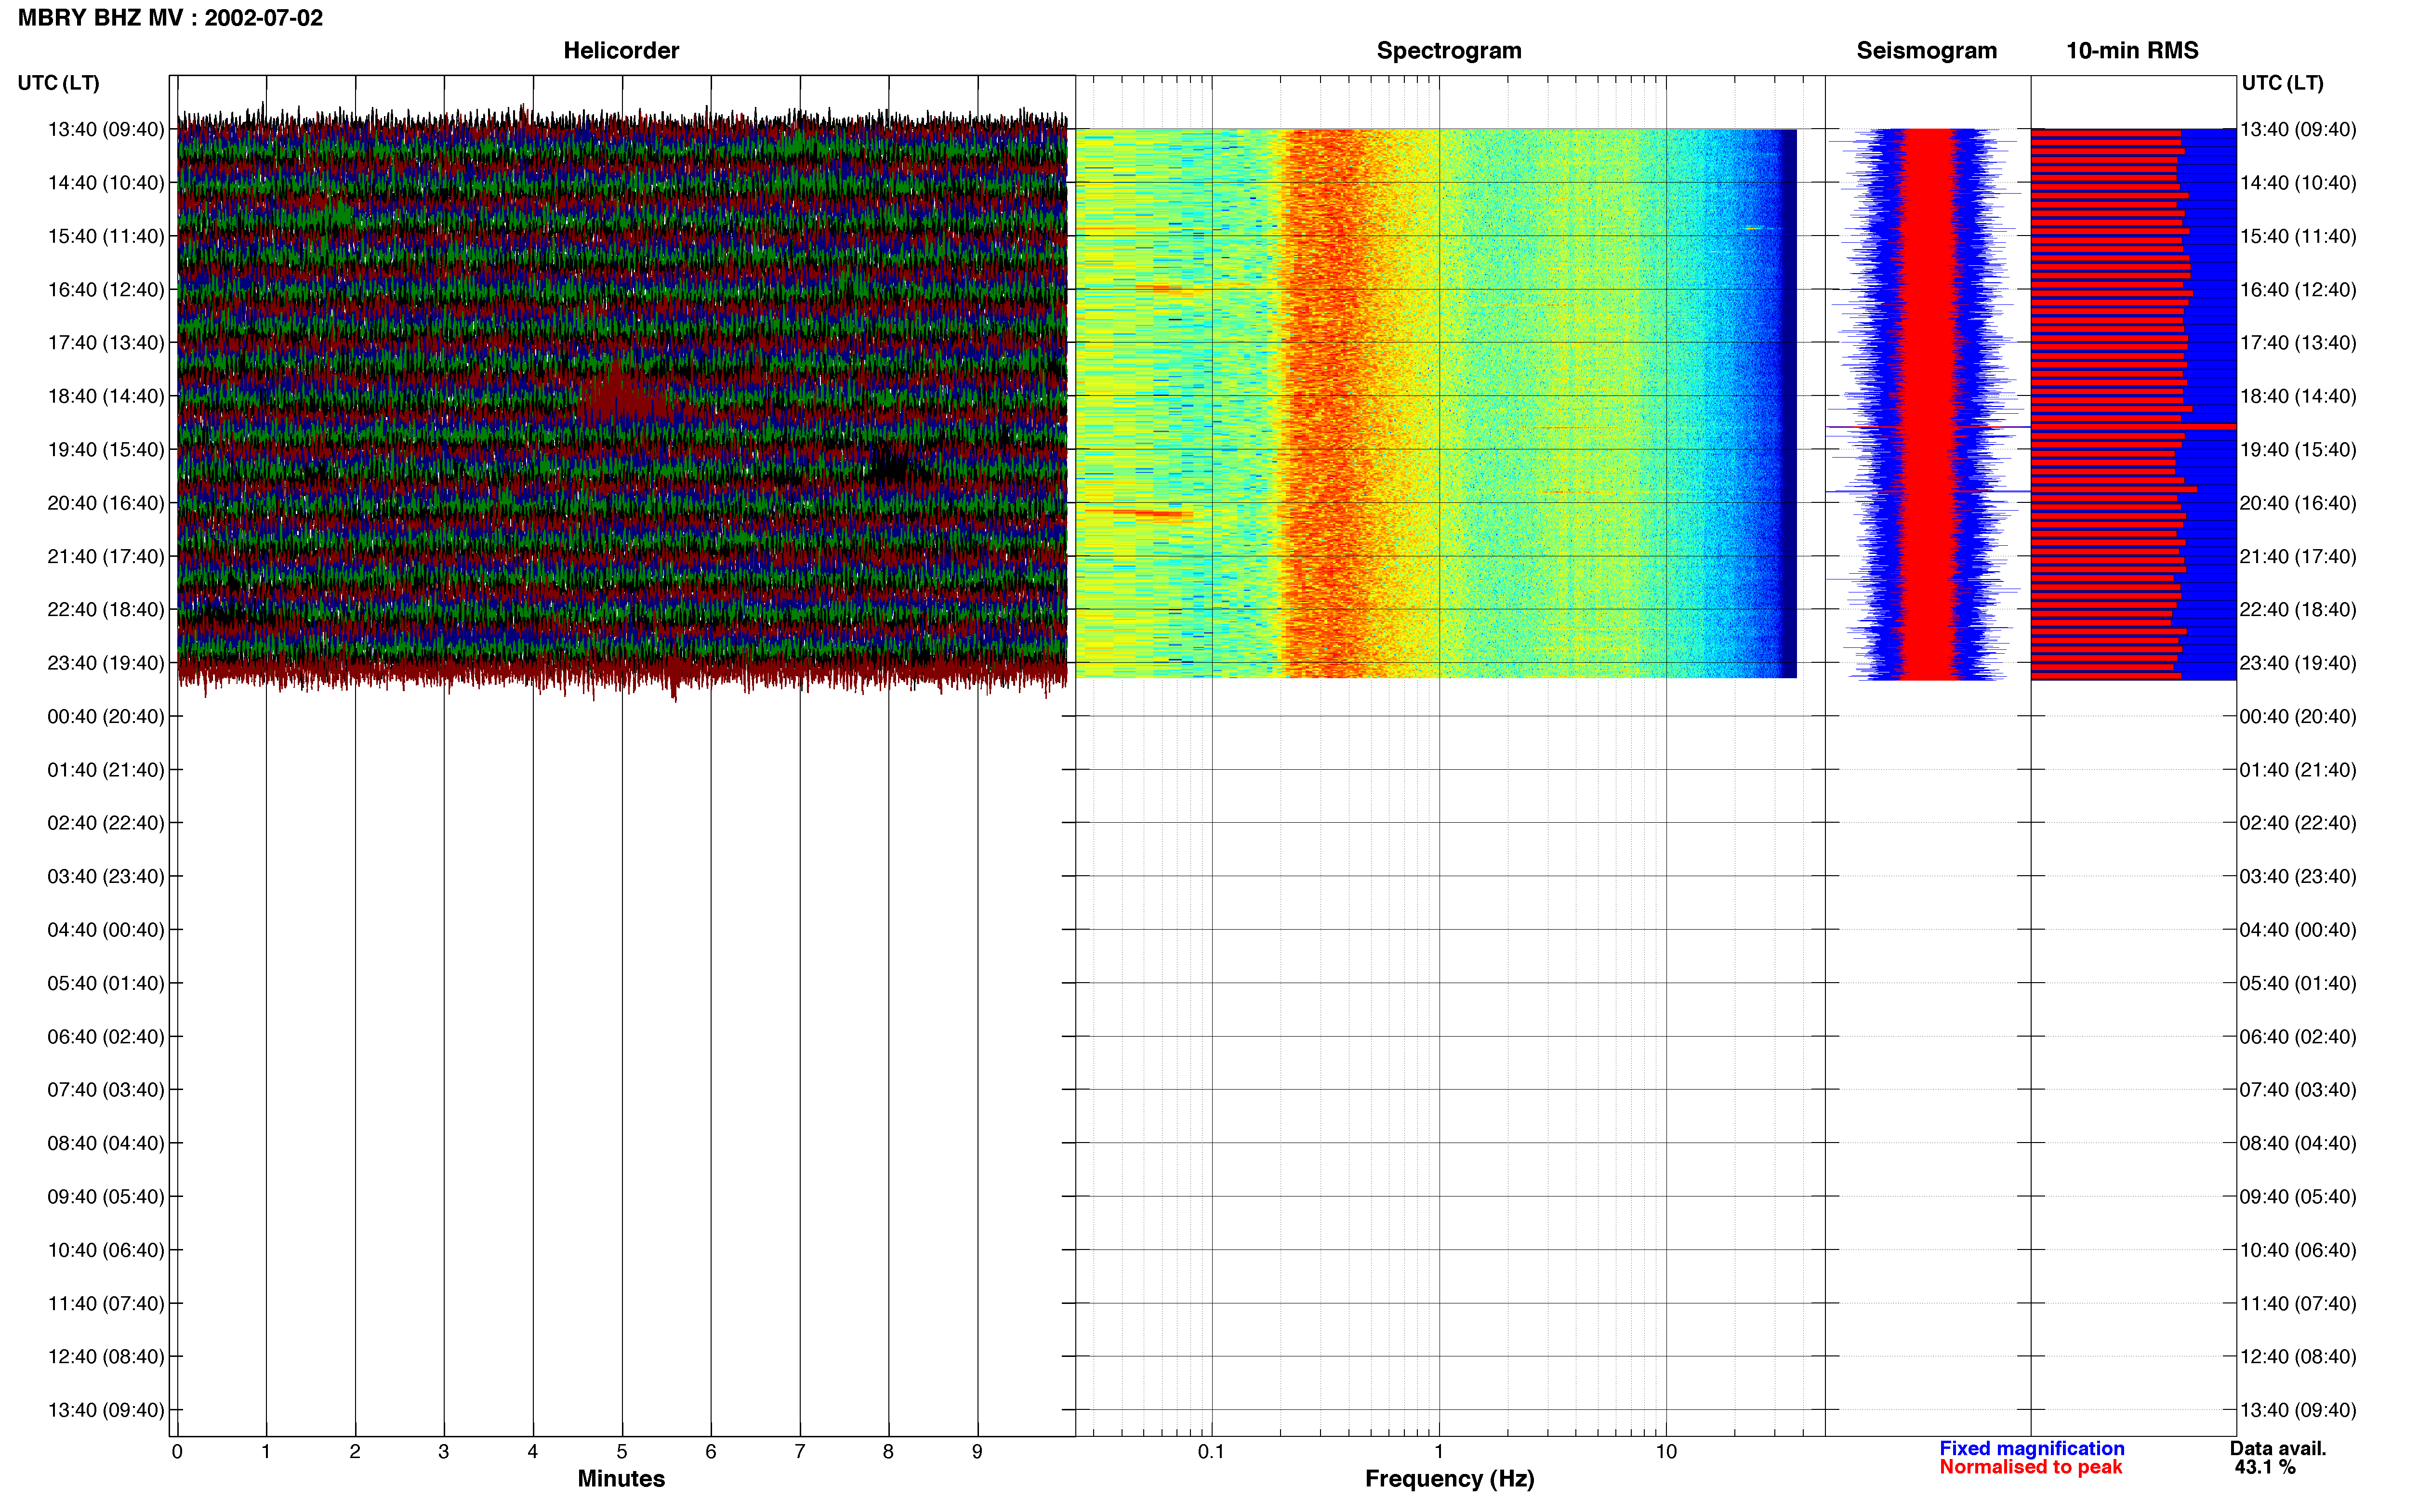
Task: Click the left 'UTC (LT)' axis label
Action: (x=59, y=83)
